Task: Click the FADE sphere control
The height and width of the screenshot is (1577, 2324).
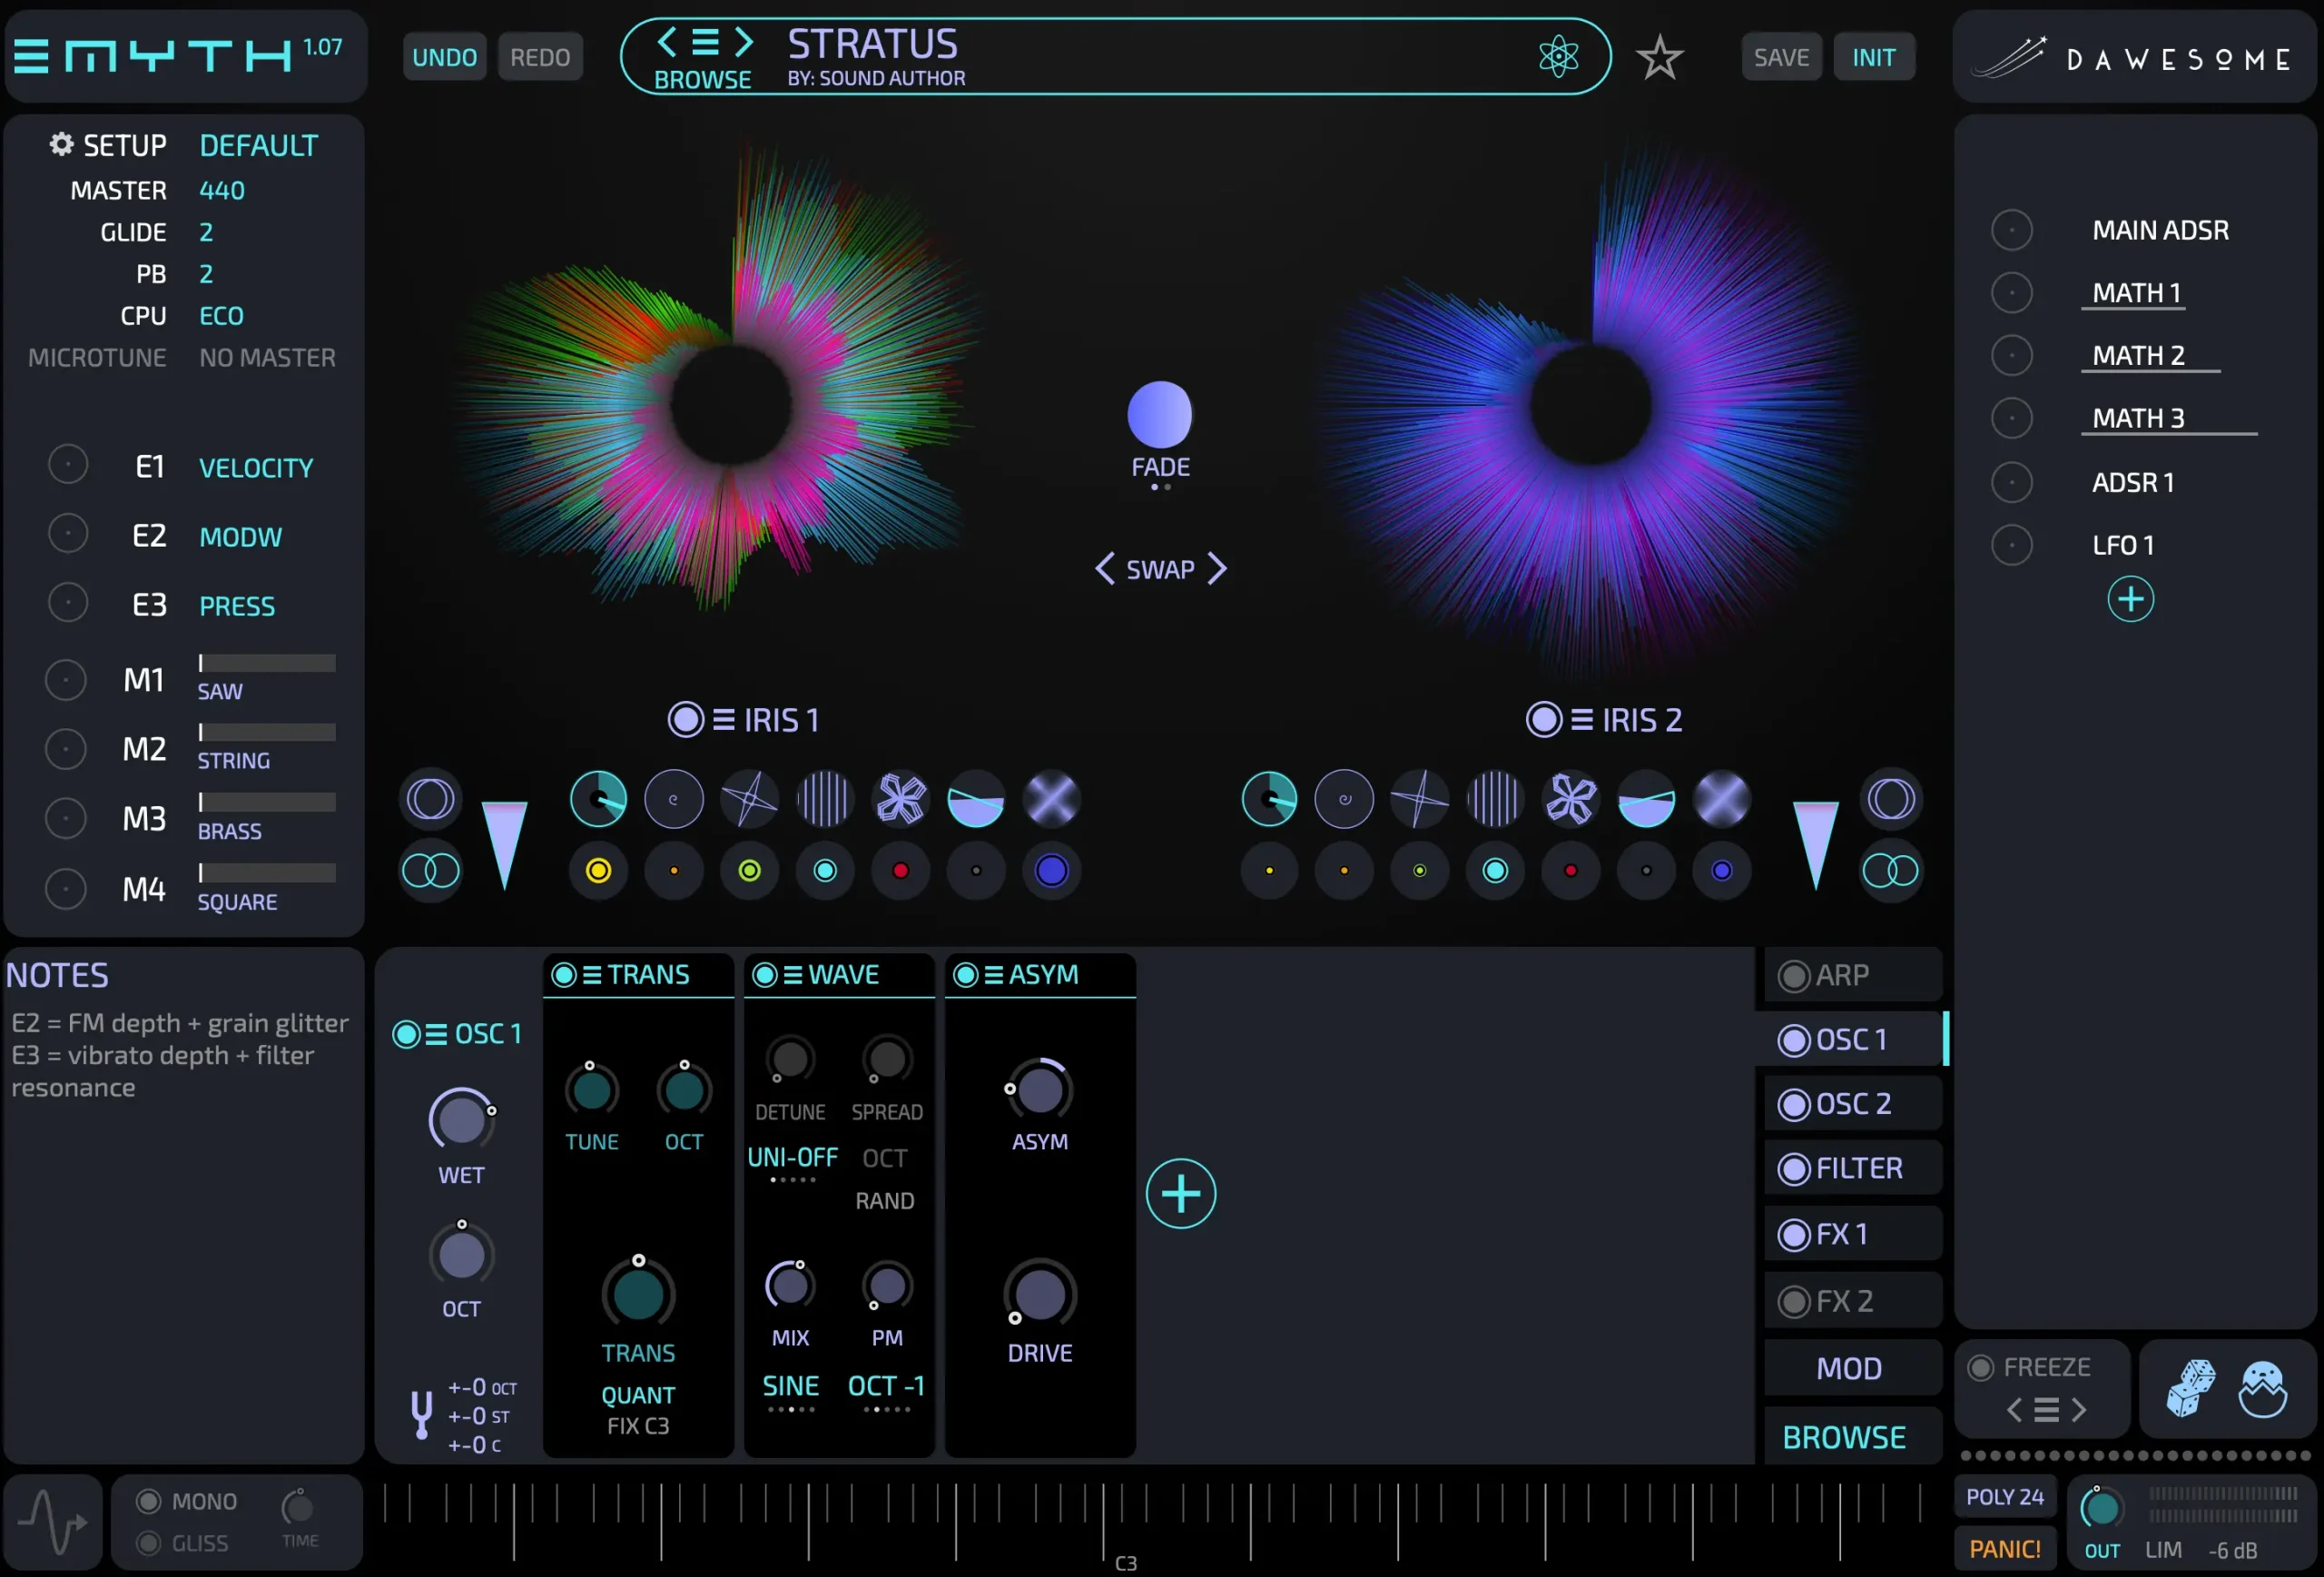Action: [x=1159, y=414]
